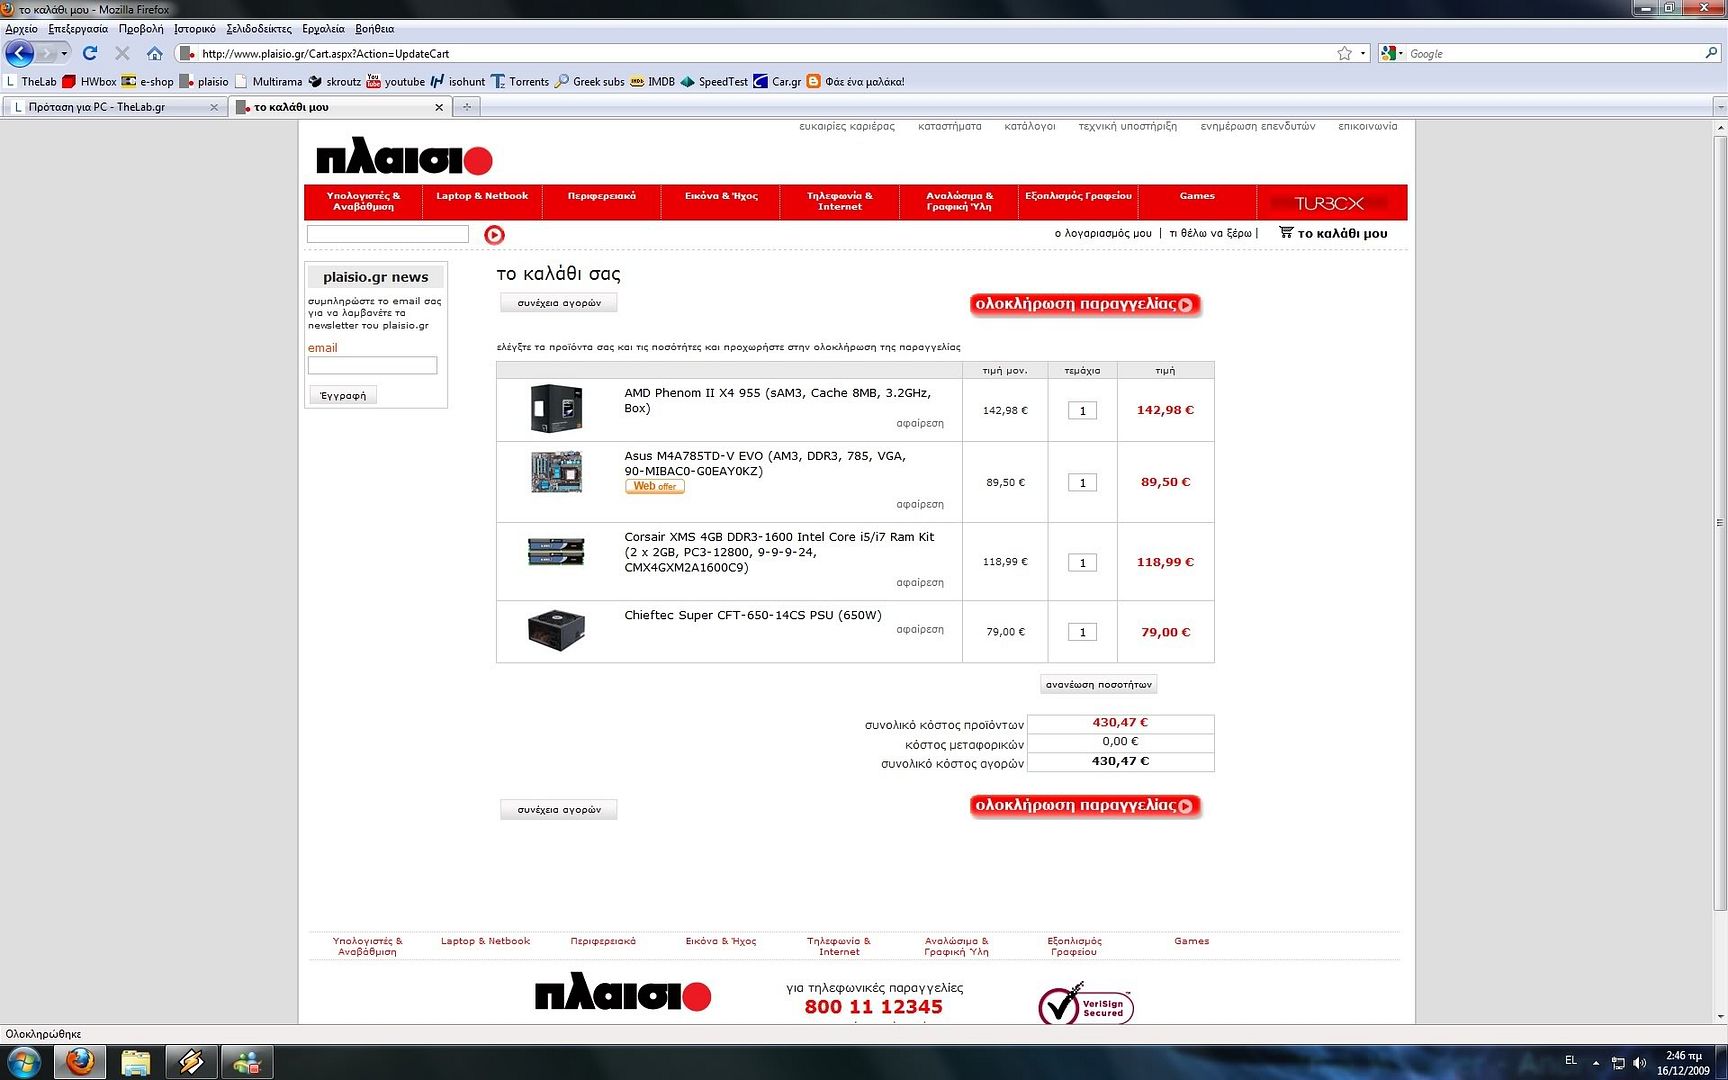Click the top ολοκλήρωση παραγγελίας button
1728x1080 pixels.
click(x=1084, y=304)
